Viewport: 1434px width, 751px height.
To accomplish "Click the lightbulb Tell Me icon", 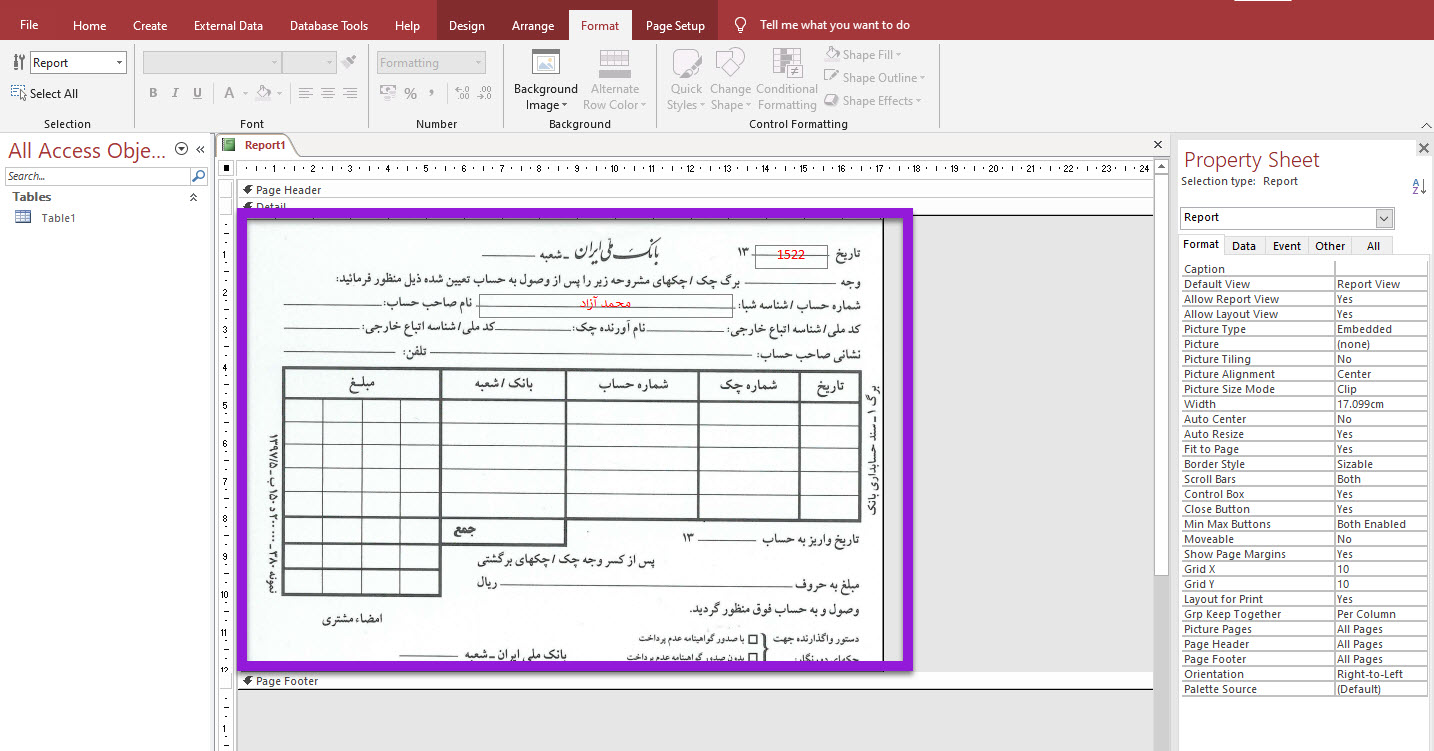I will (740, 25).
